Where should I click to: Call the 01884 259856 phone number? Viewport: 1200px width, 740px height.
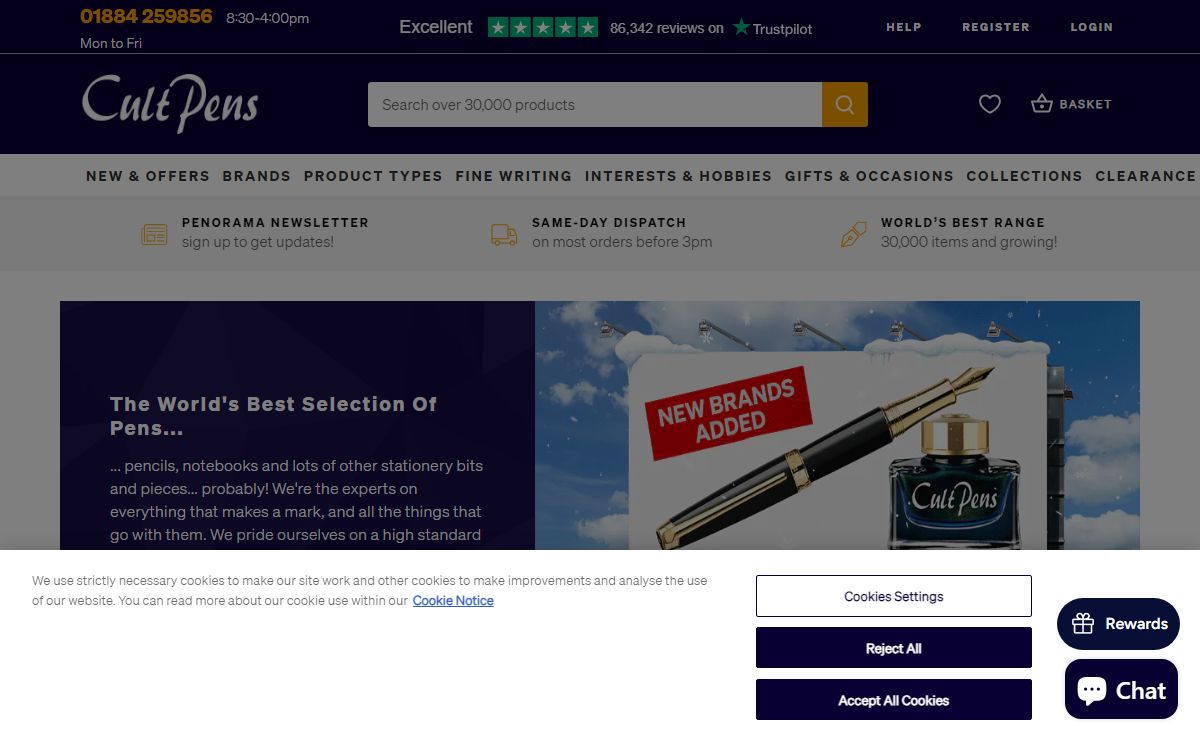[146, 17]
